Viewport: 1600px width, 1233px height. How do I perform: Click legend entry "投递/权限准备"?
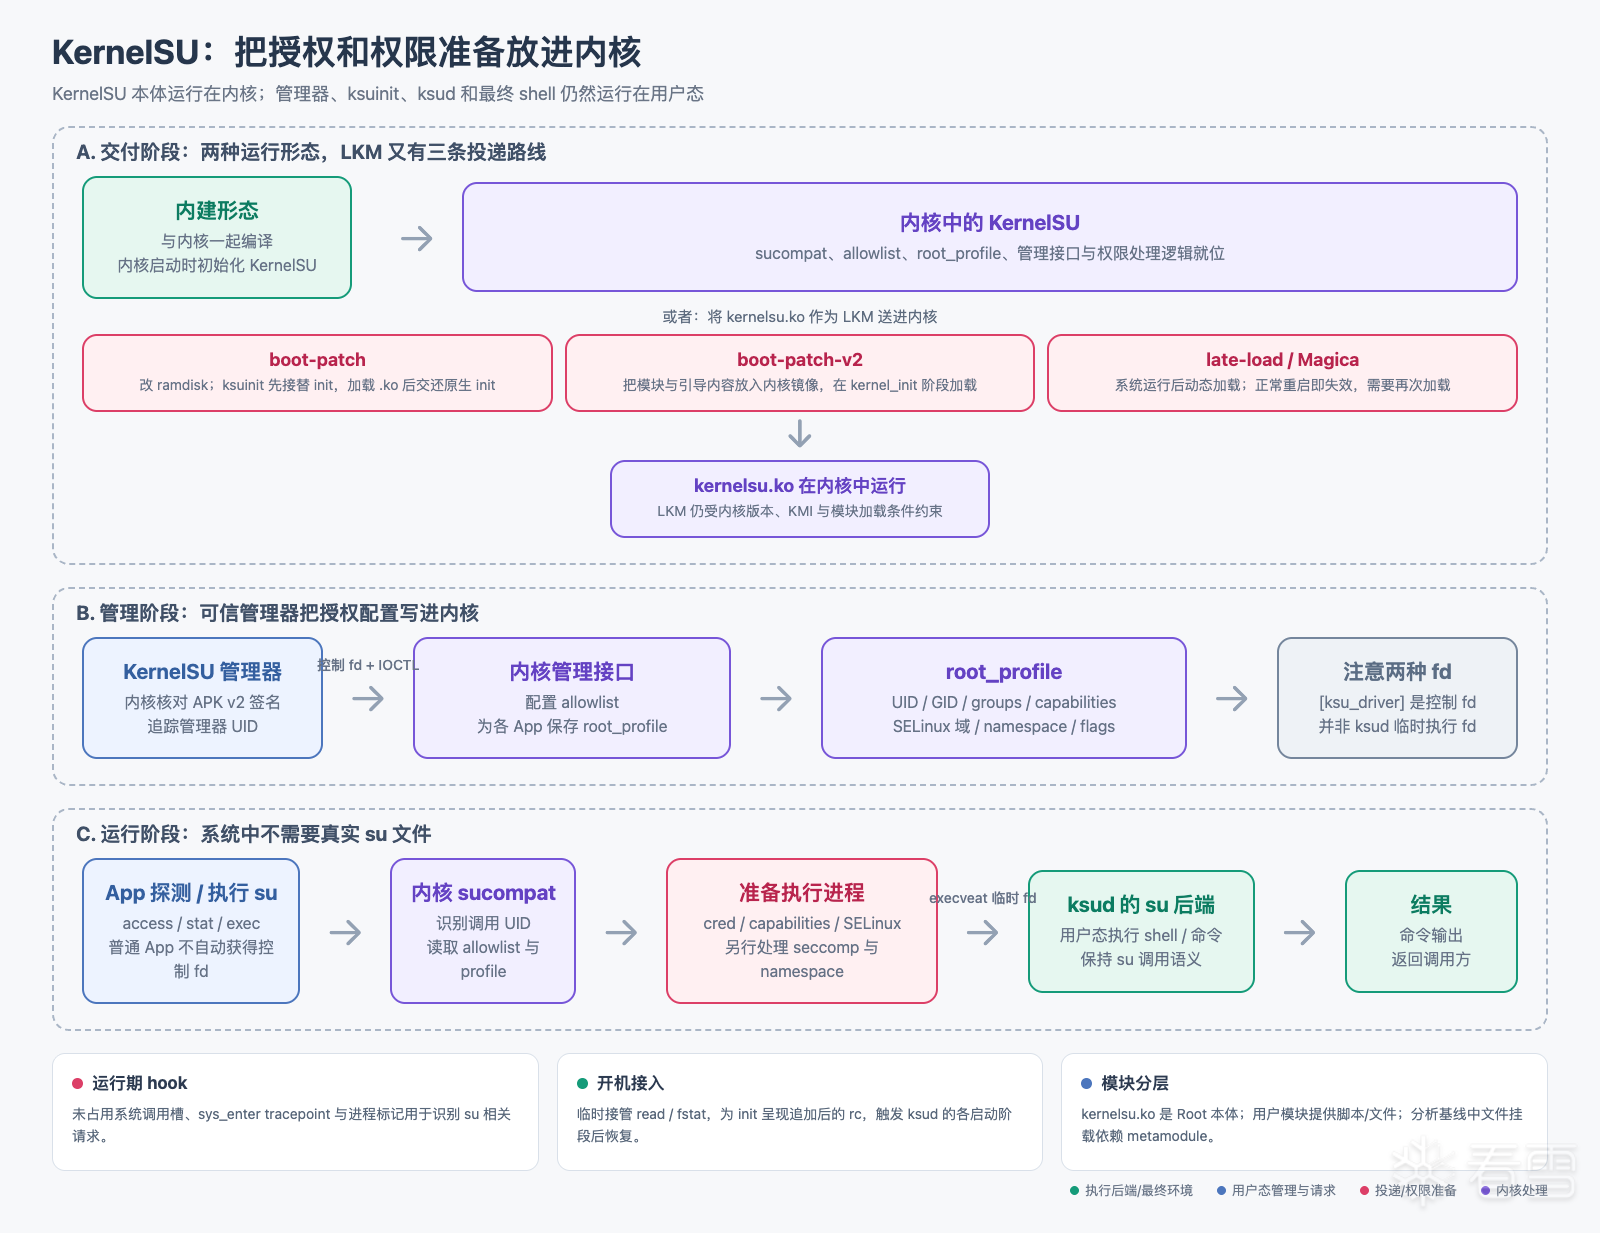tap(1408, 1190)
